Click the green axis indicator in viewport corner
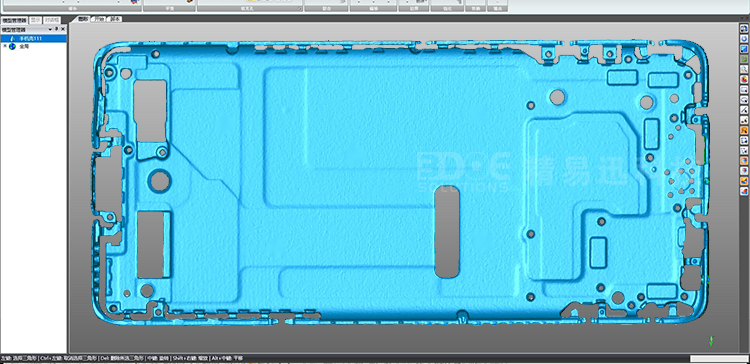 tap(711, 341)
